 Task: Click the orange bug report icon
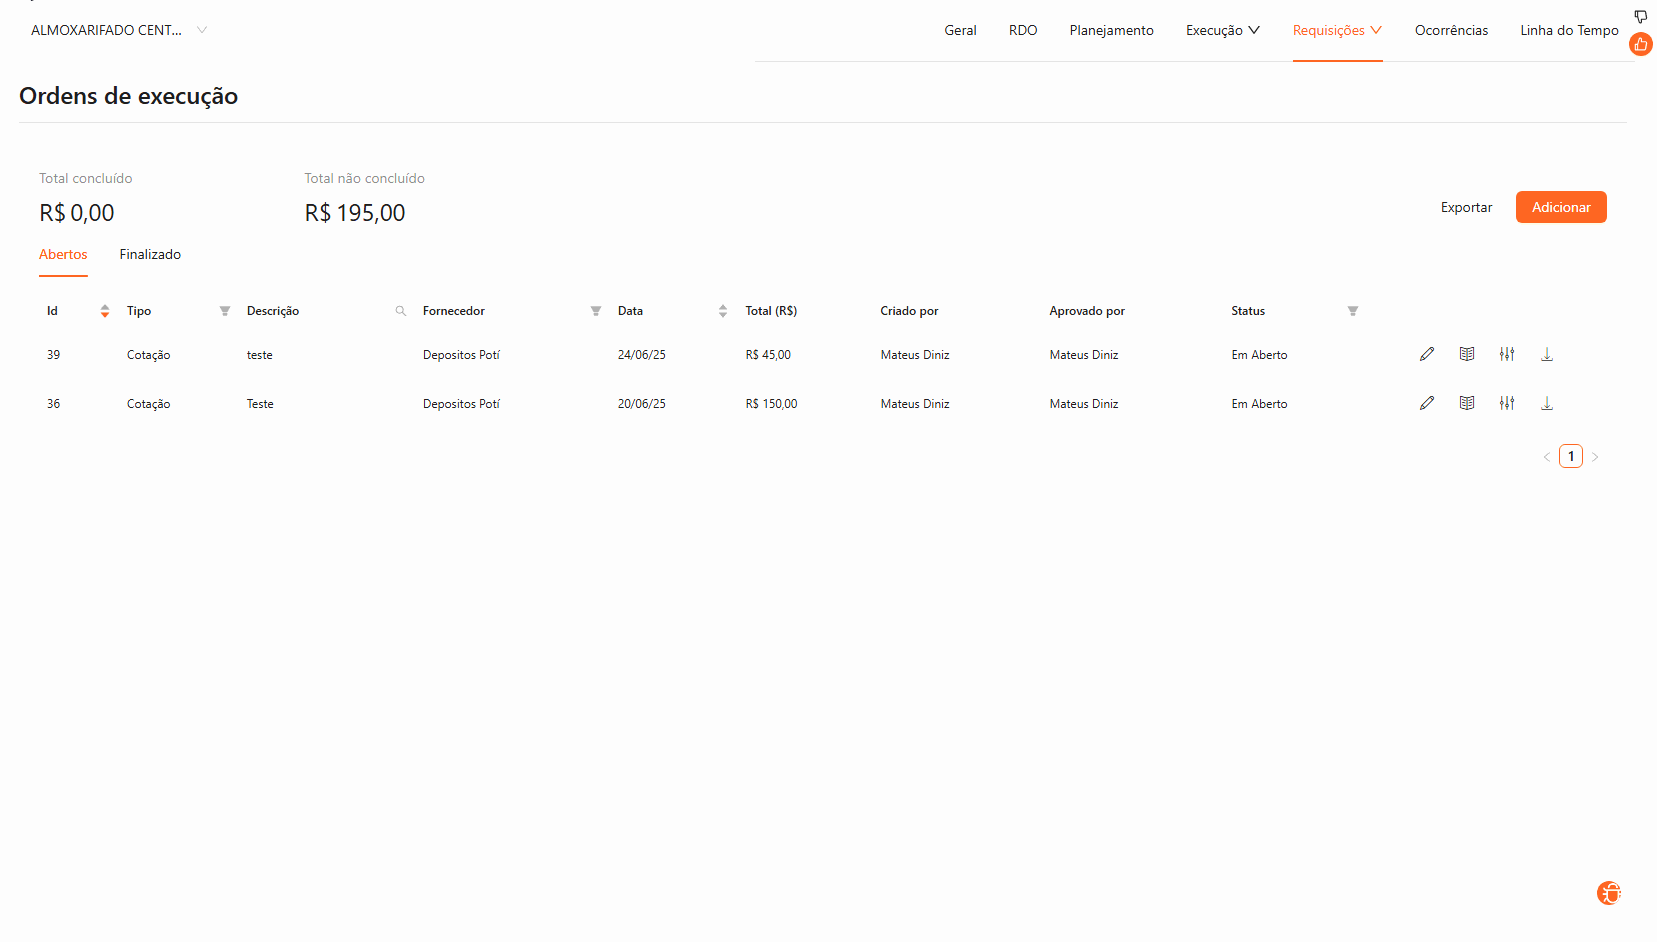1609,893
